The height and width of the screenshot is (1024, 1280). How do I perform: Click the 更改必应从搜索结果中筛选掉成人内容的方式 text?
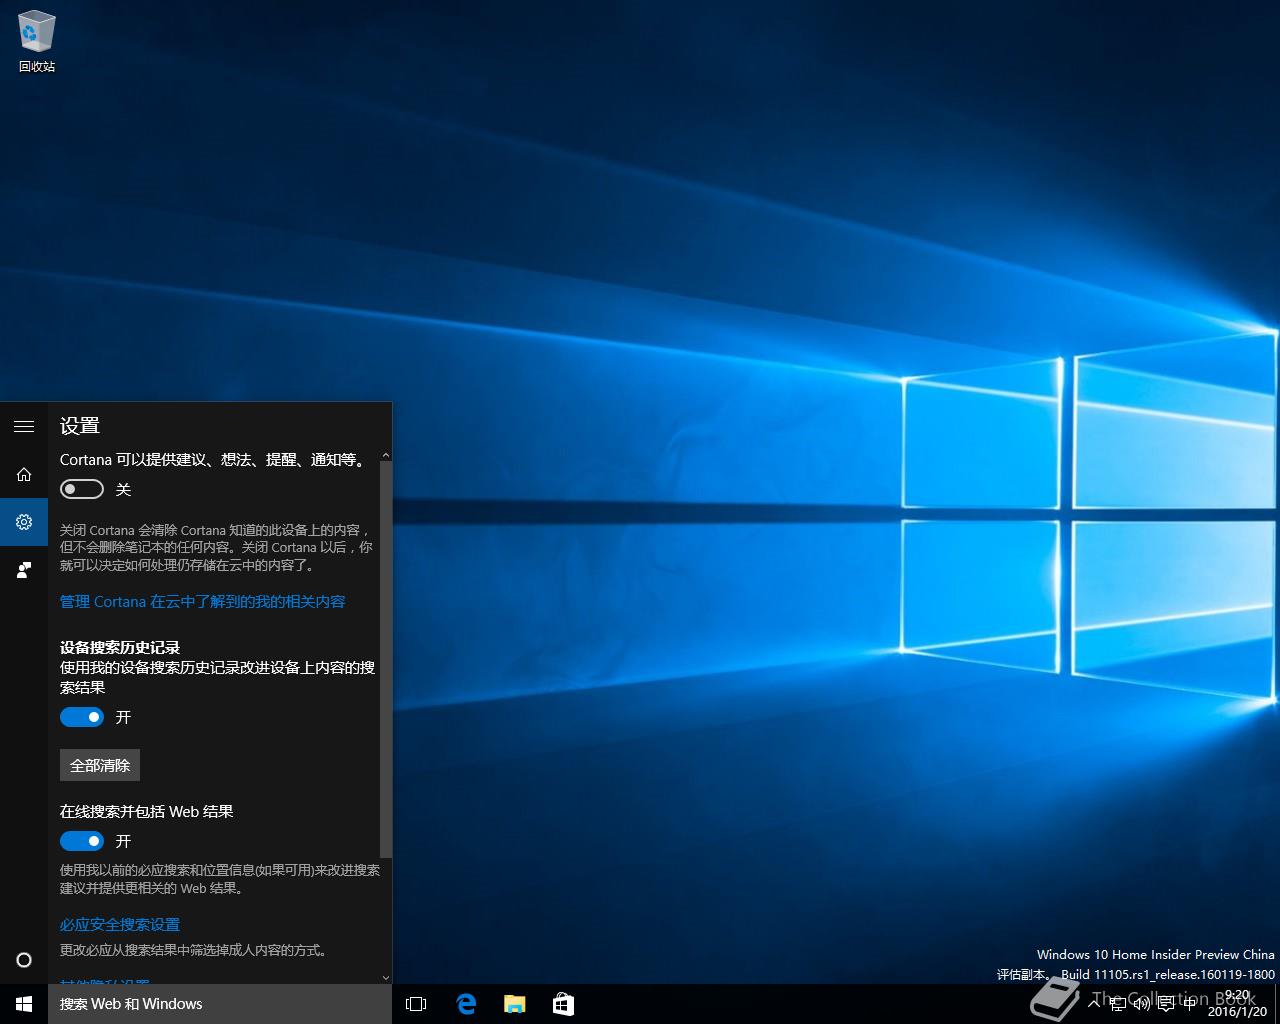coord(194,950)
